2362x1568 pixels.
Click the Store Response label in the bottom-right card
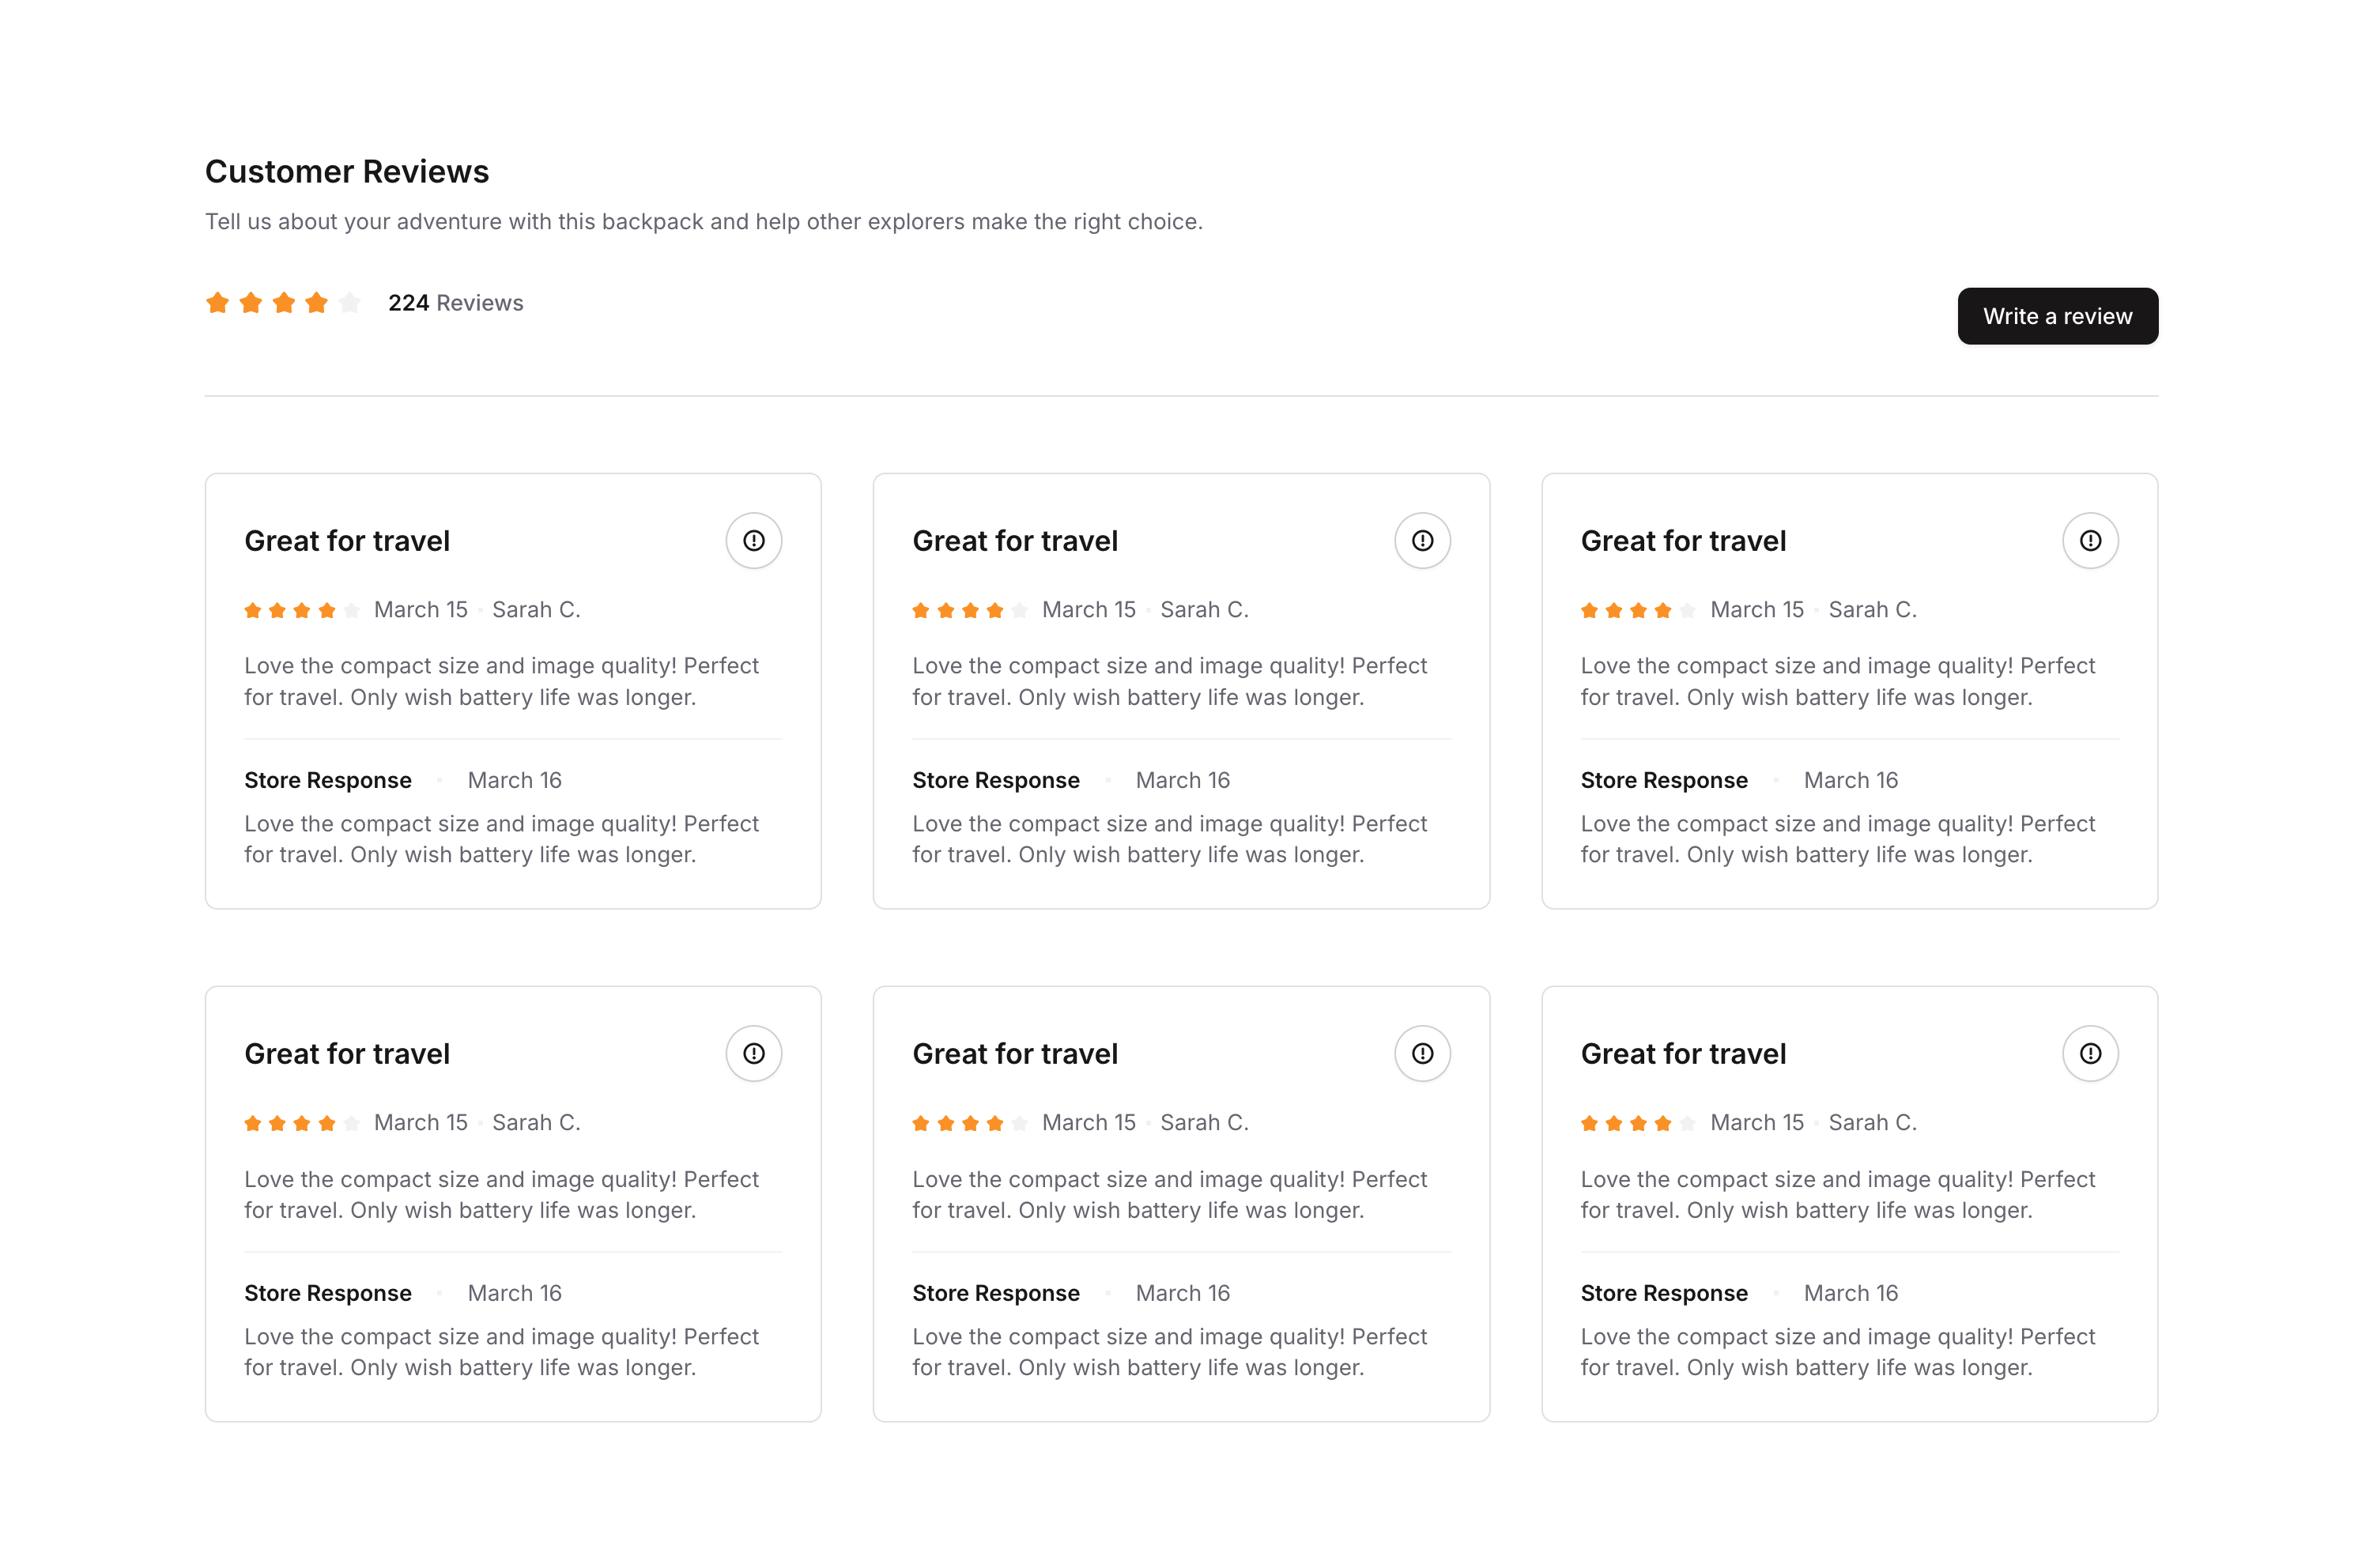click(1664, 1293)
